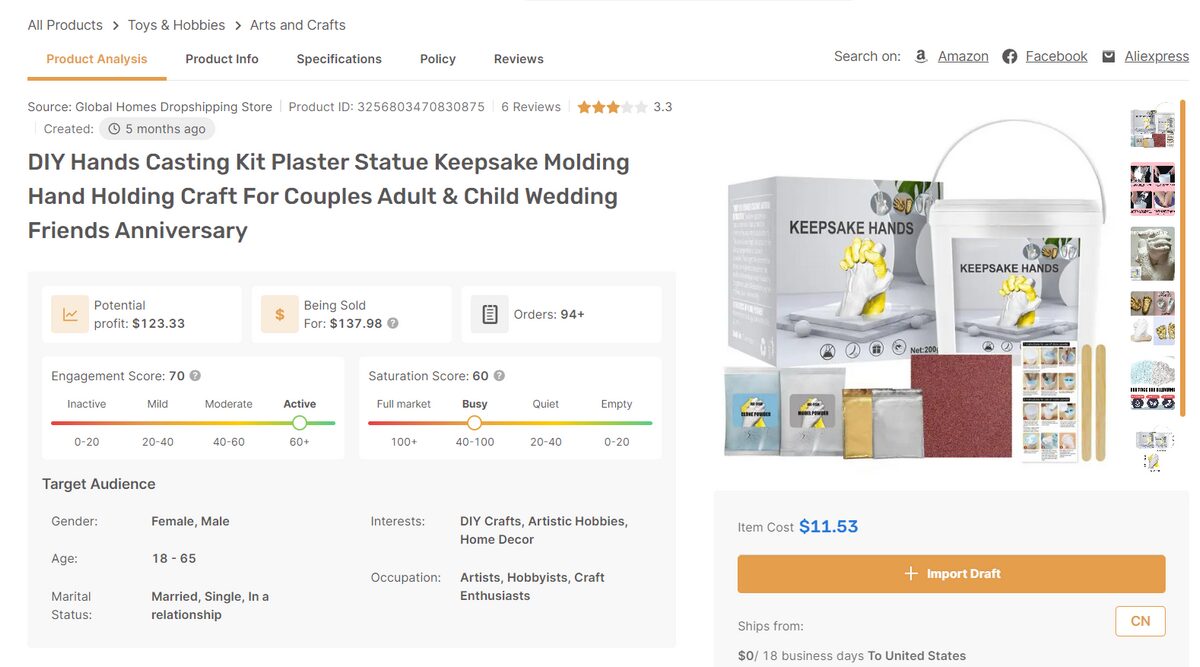The width and height of the screenshot is (1200, 667).
Task: Click the Saturation Score slider handle
Action: tap(474, 423)
